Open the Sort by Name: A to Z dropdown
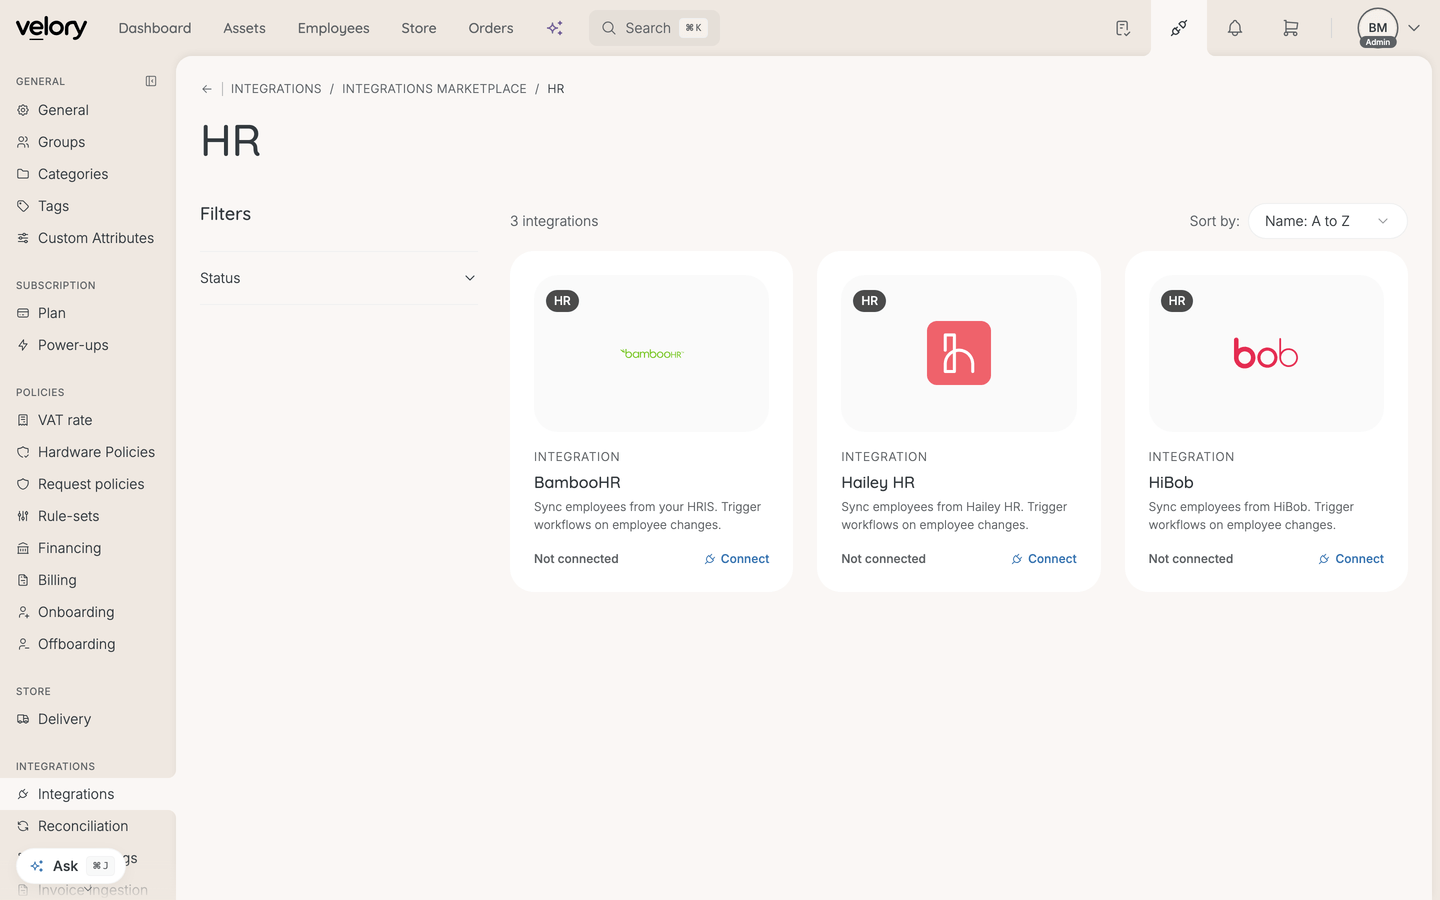The image size is (1440, 900). [x=1327, y=221]
